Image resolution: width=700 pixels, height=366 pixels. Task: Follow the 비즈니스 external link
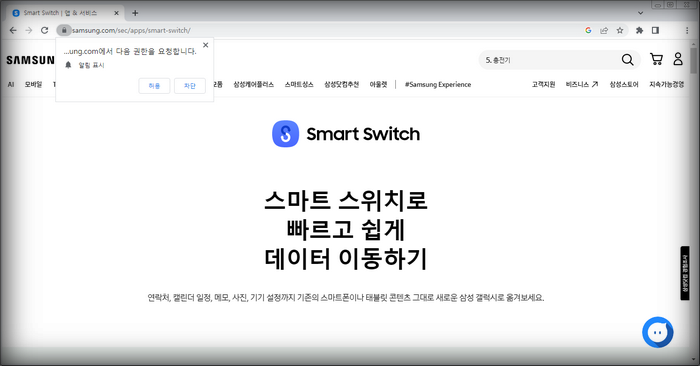tap(582, 84)
